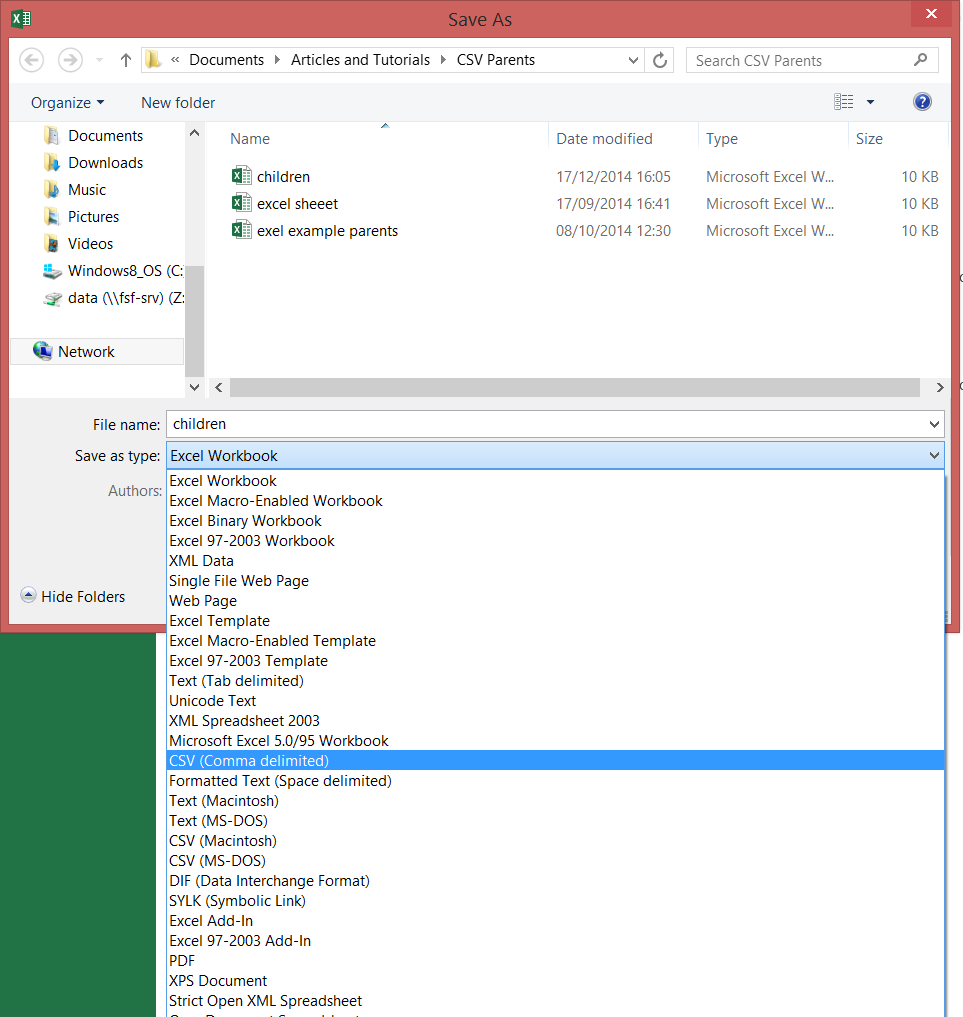Click the right scroll arrow of file list

point(940,387)
